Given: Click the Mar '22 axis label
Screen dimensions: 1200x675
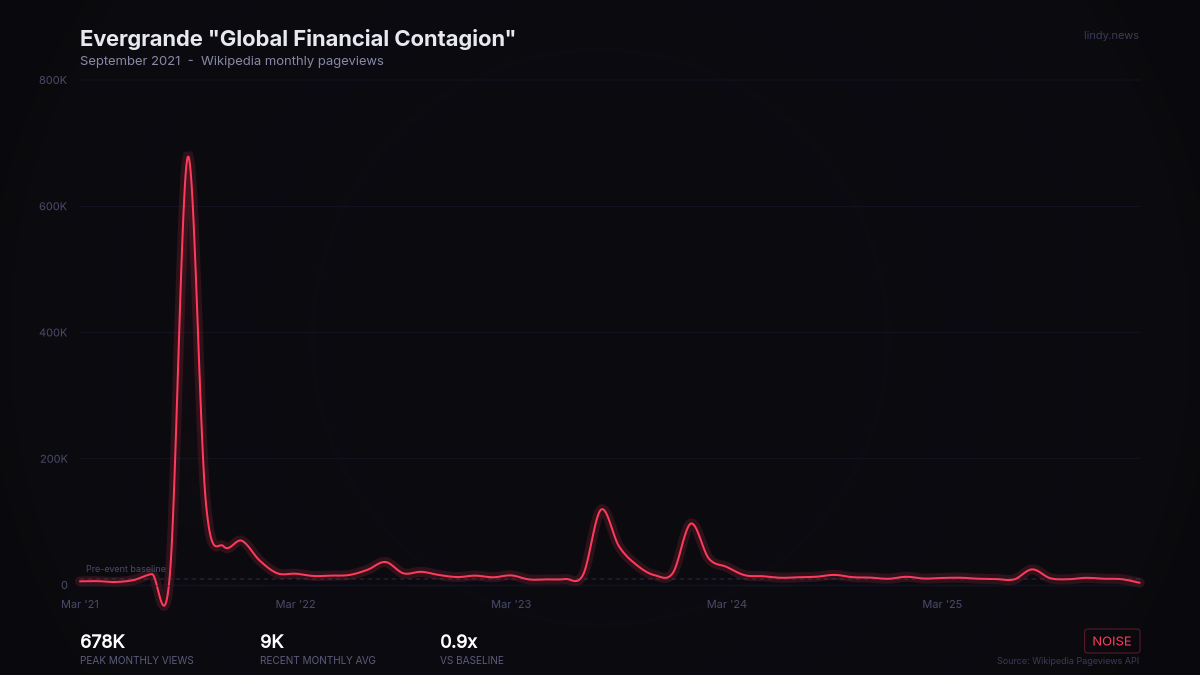Looking at the screenshot, I should pos(294,604).
